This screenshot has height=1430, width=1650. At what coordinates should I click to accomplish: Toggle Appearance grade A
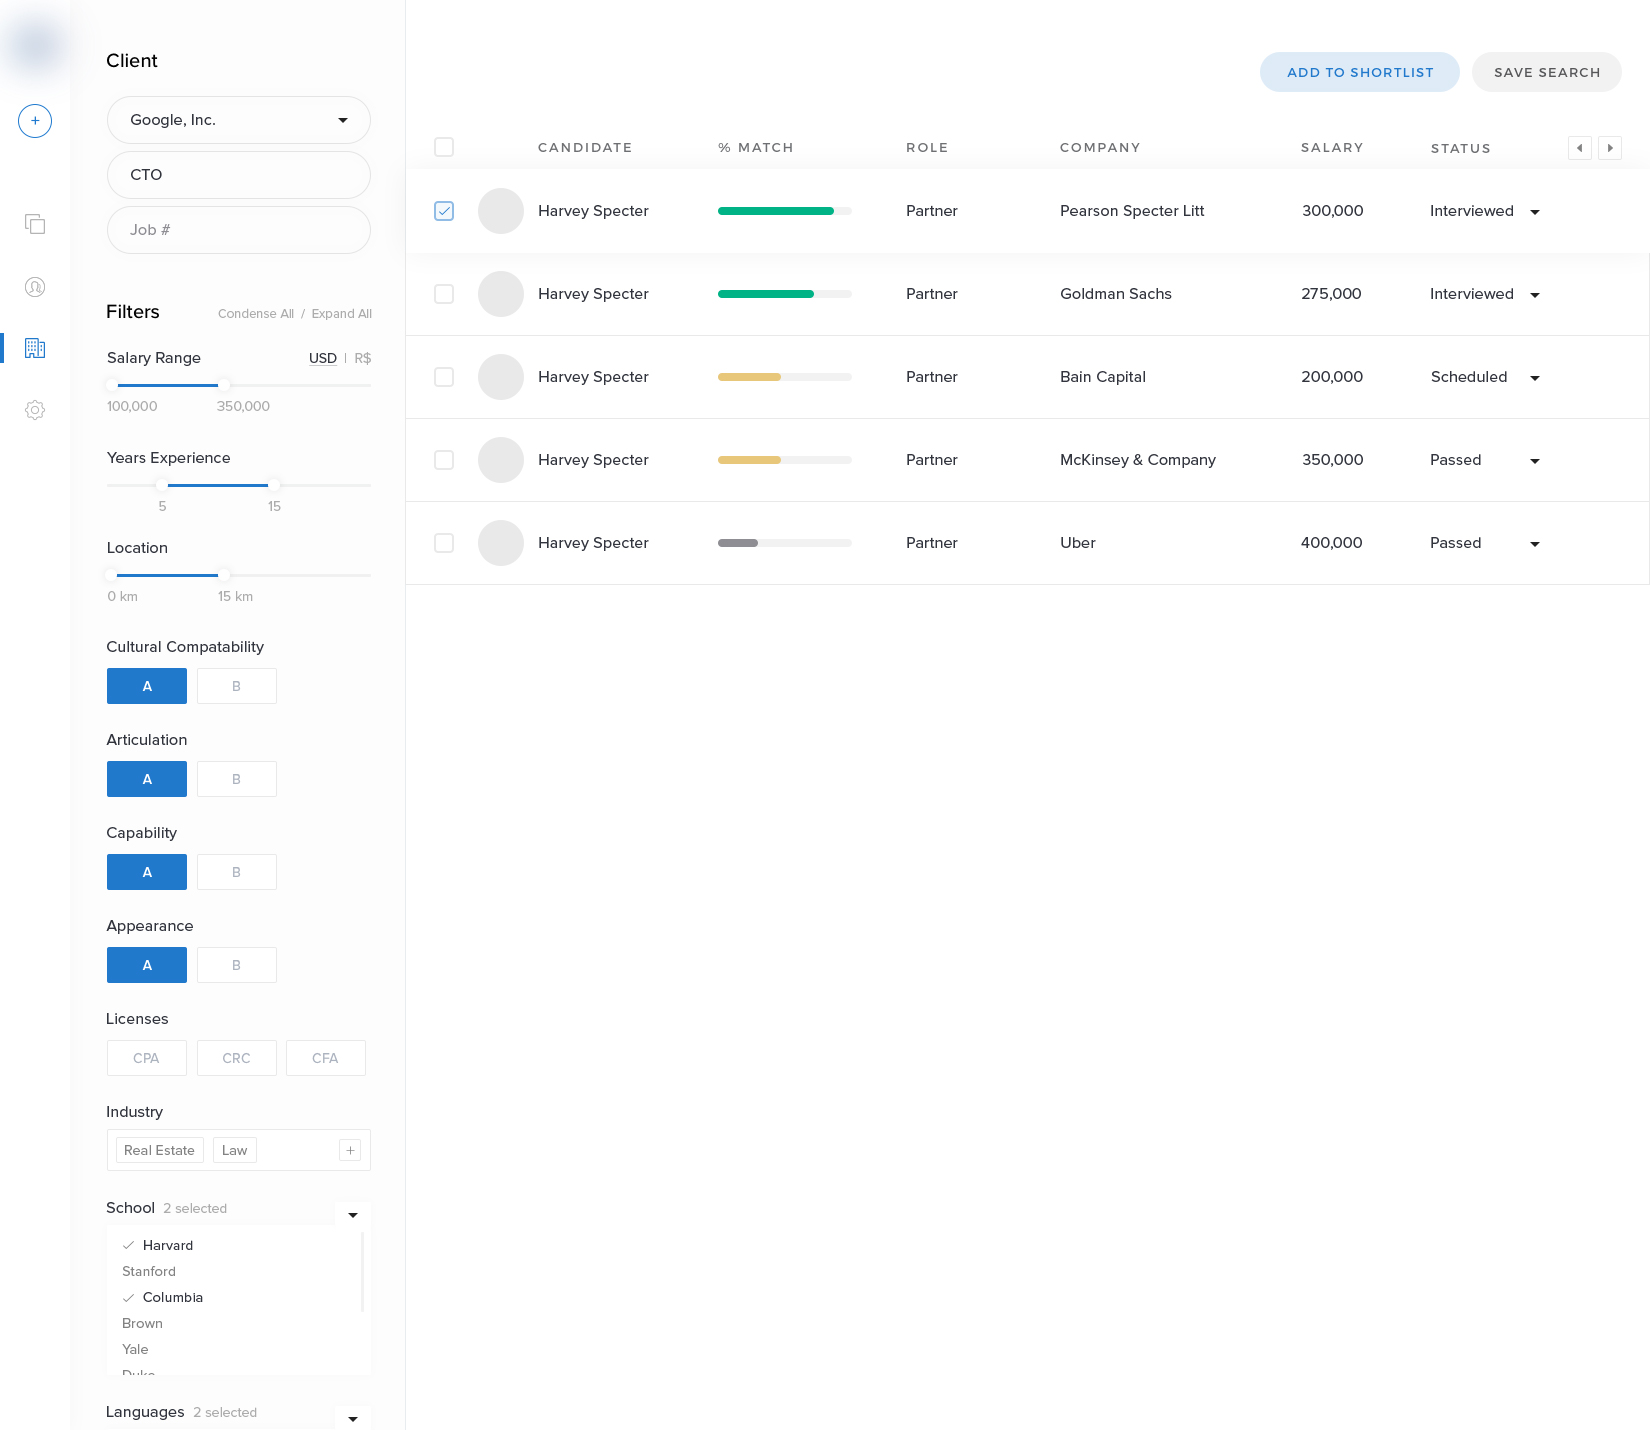point(147,965)
